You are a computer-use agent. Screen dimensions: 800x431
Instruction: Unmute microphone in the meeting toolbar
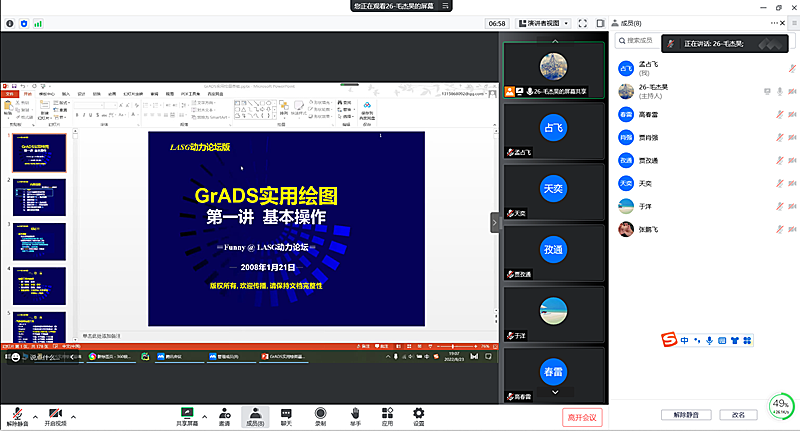[x=17, y=417]
